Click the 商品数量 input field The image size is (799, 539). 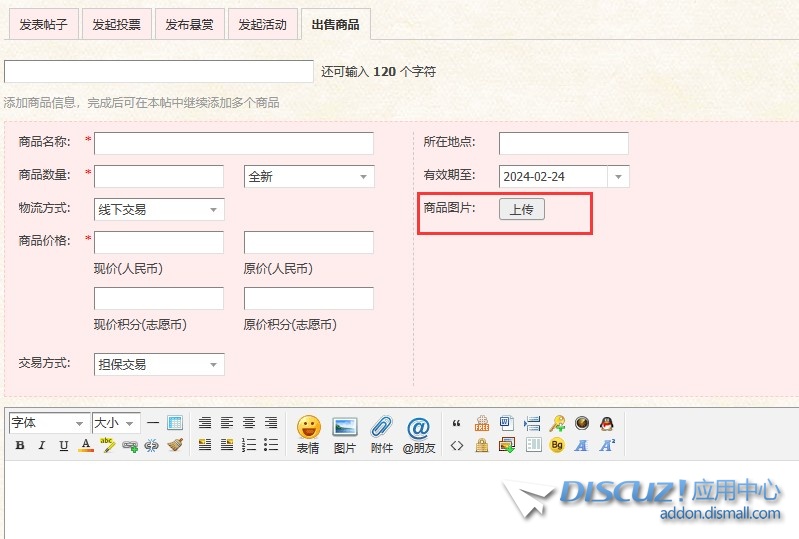pos(159,176)
